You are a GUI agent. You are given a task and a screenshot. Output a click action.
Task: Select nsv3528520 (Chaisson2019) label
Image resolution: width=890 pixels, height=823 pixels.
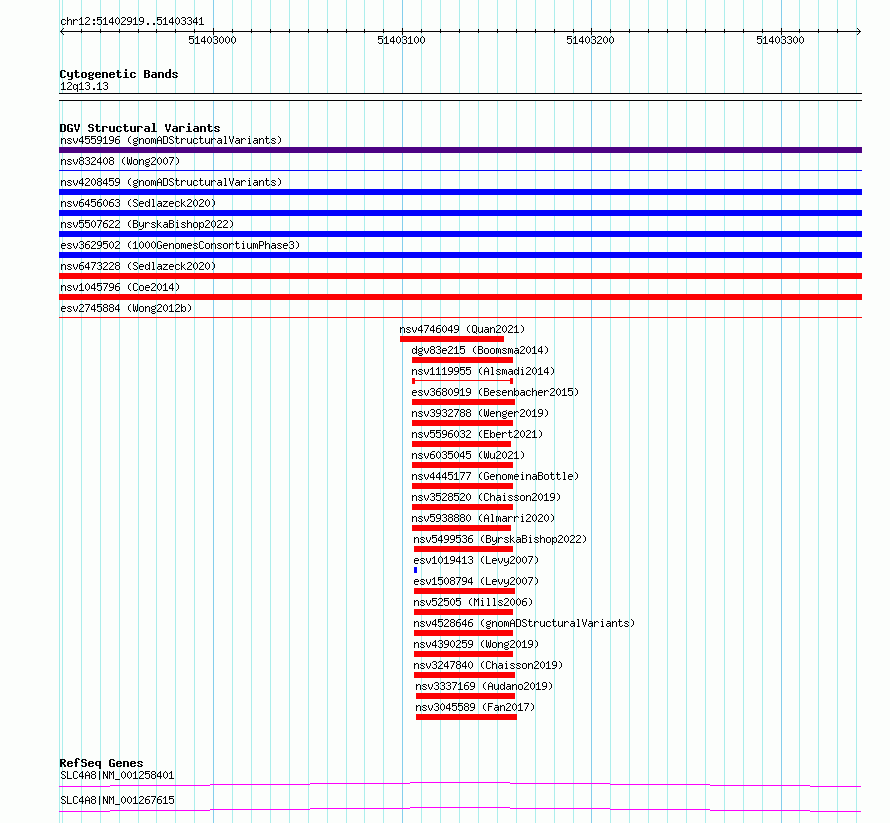[486, 497]
